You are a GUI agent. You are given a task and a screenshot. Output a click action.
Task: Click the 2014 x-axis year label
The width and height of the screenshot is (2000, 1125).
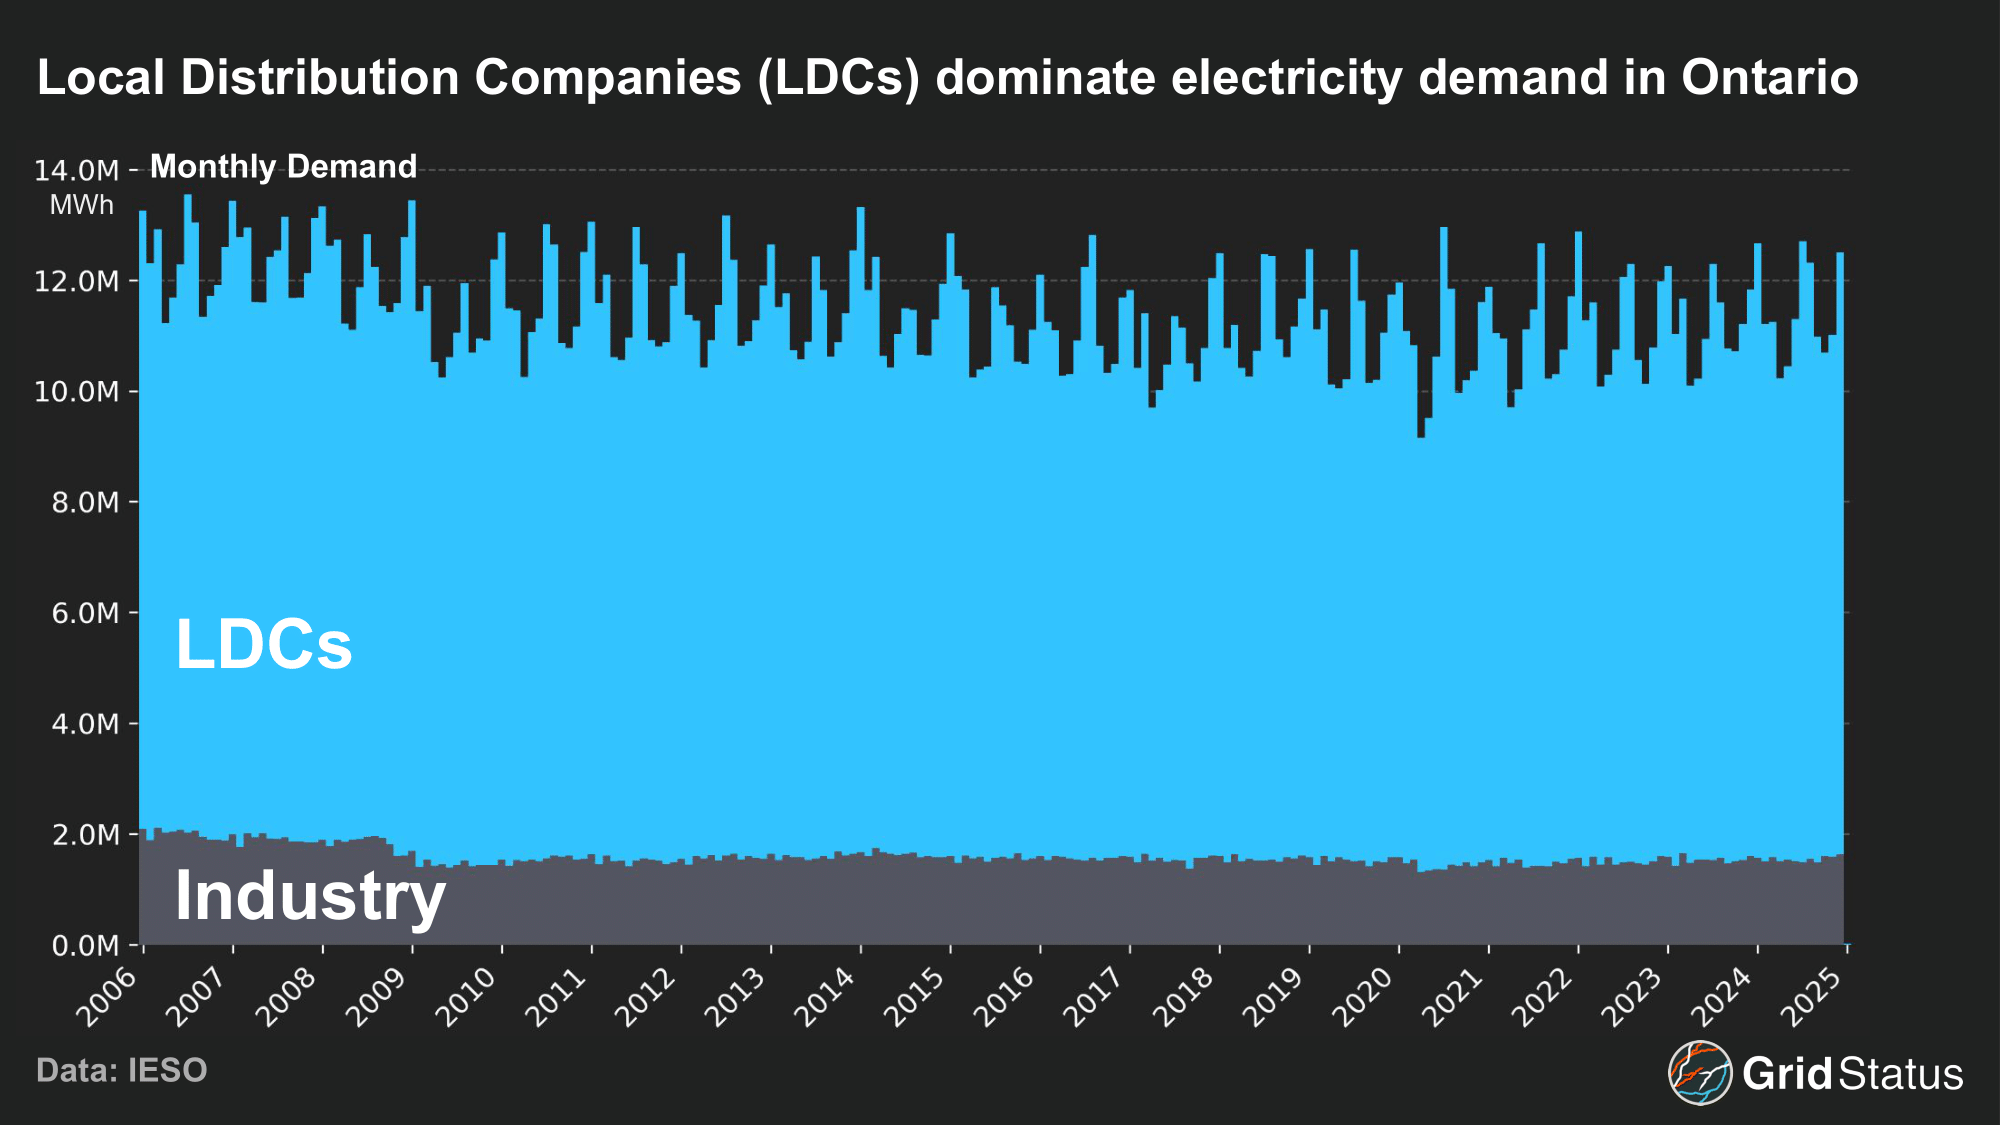[x=825, y=997]
